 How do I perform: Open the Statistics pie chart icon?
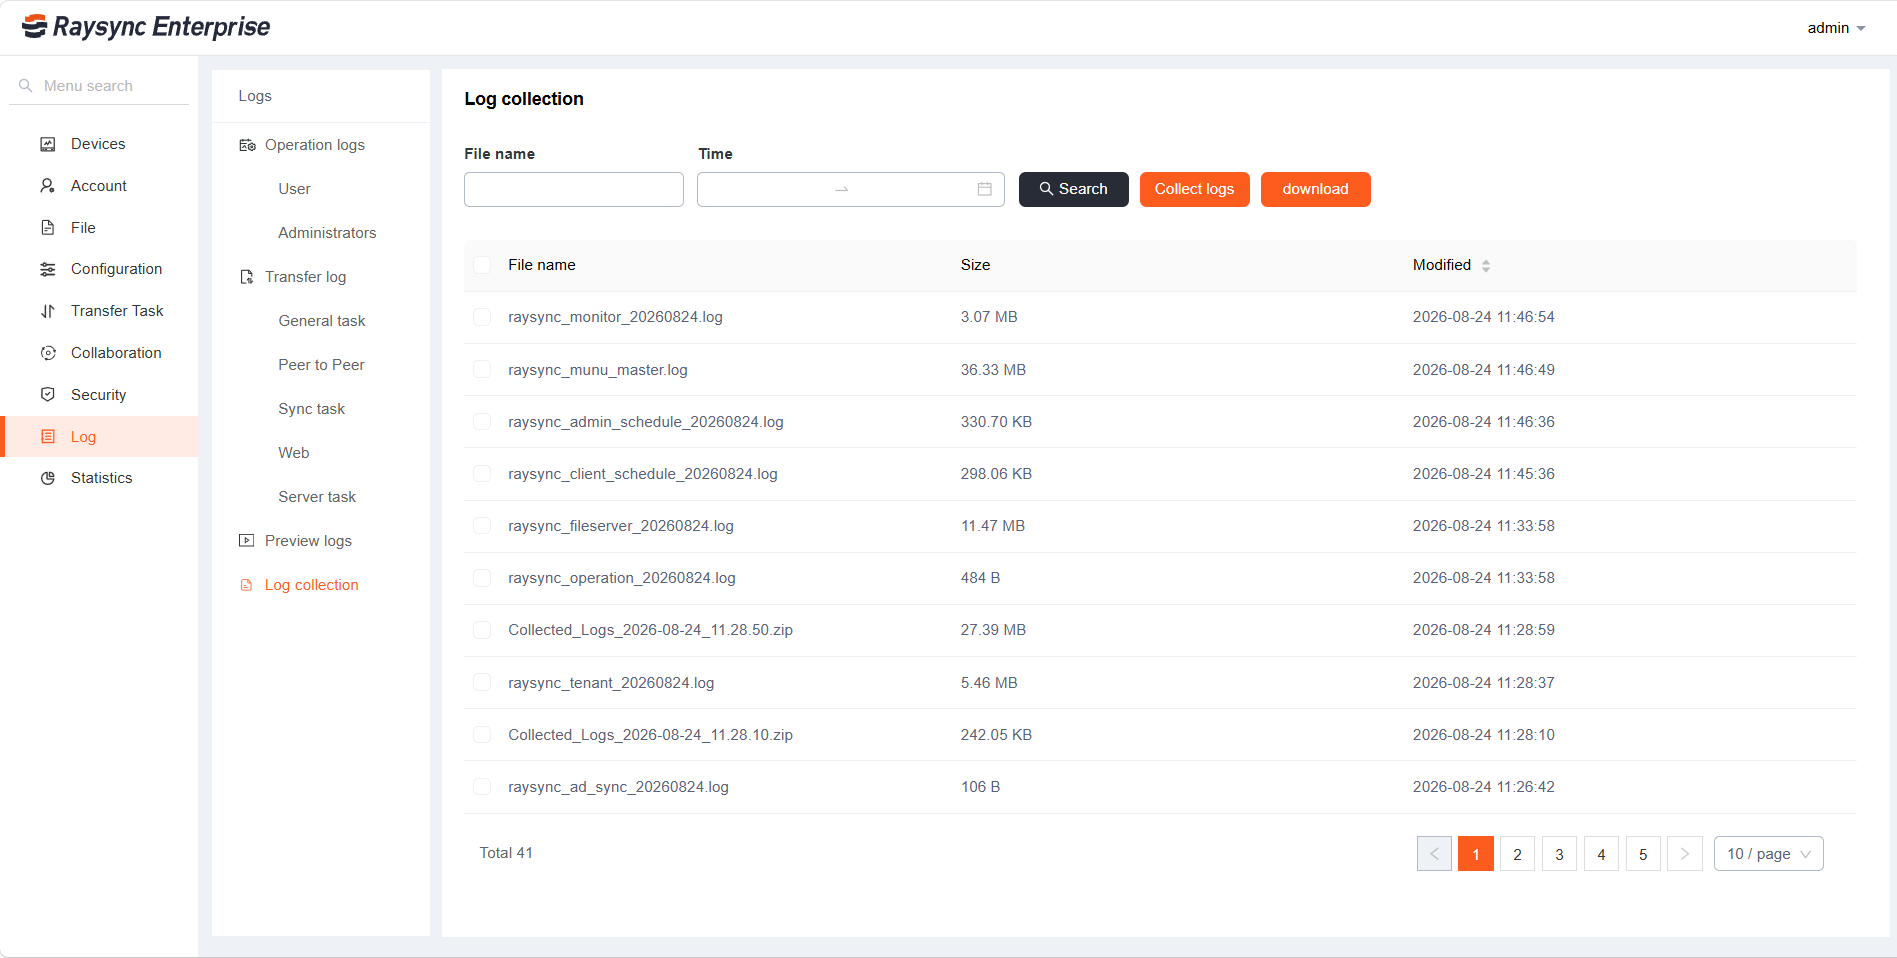[47, 478]
